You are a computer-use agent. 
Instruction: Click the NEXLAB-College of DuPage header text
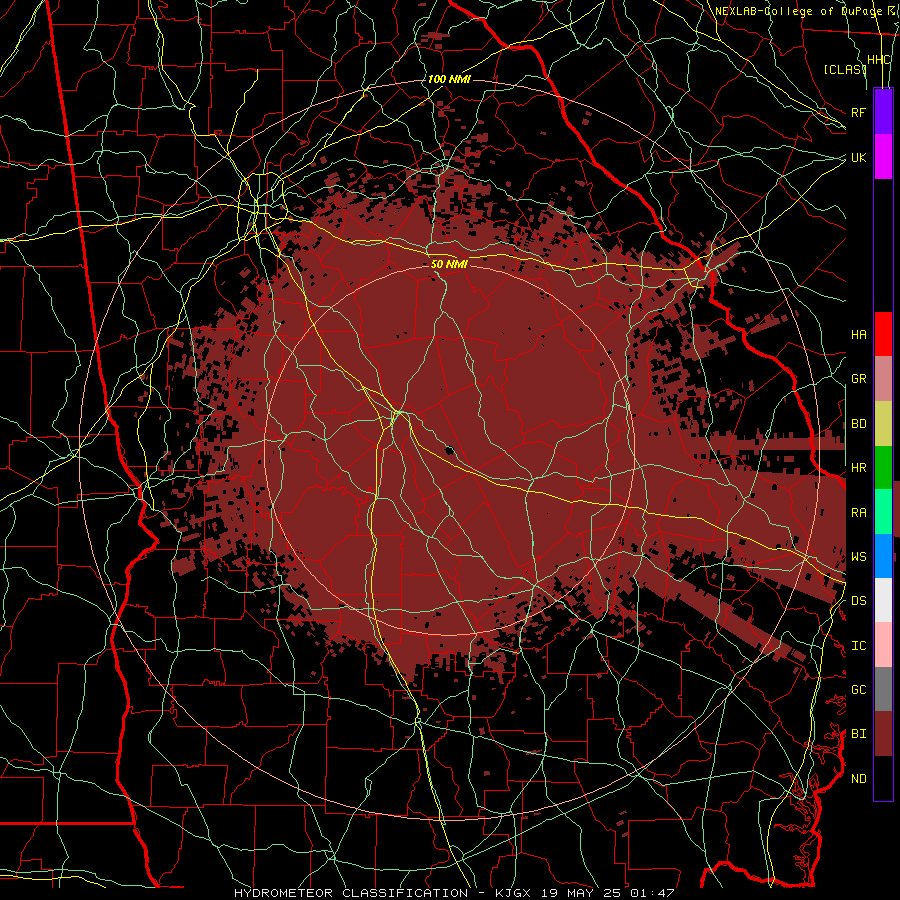(x=801, y=11)
